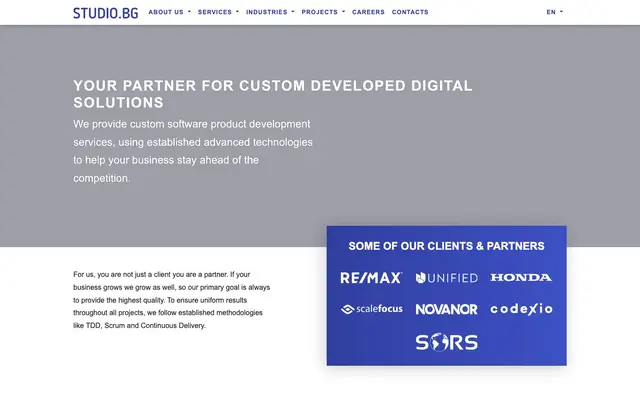Open the EN language selector

554,12
